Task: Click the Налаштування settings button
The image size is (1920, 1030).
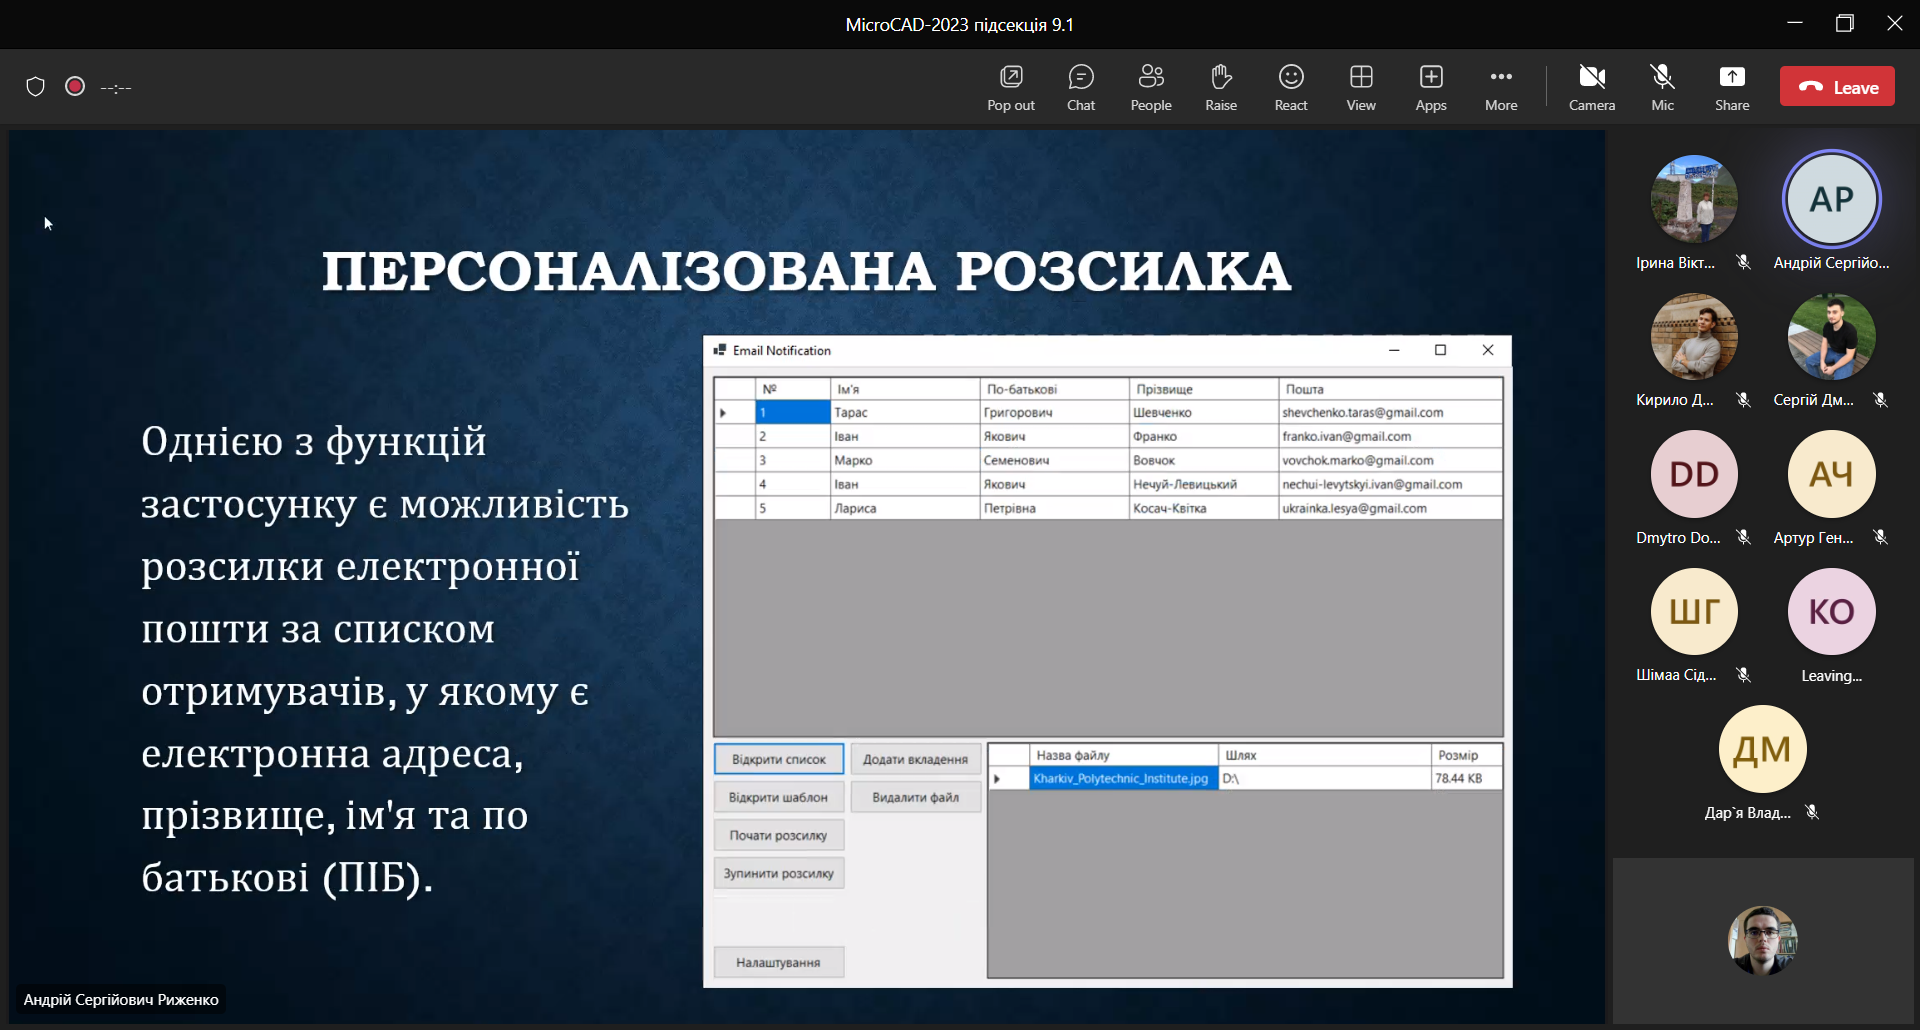Action: coord(778,962)
